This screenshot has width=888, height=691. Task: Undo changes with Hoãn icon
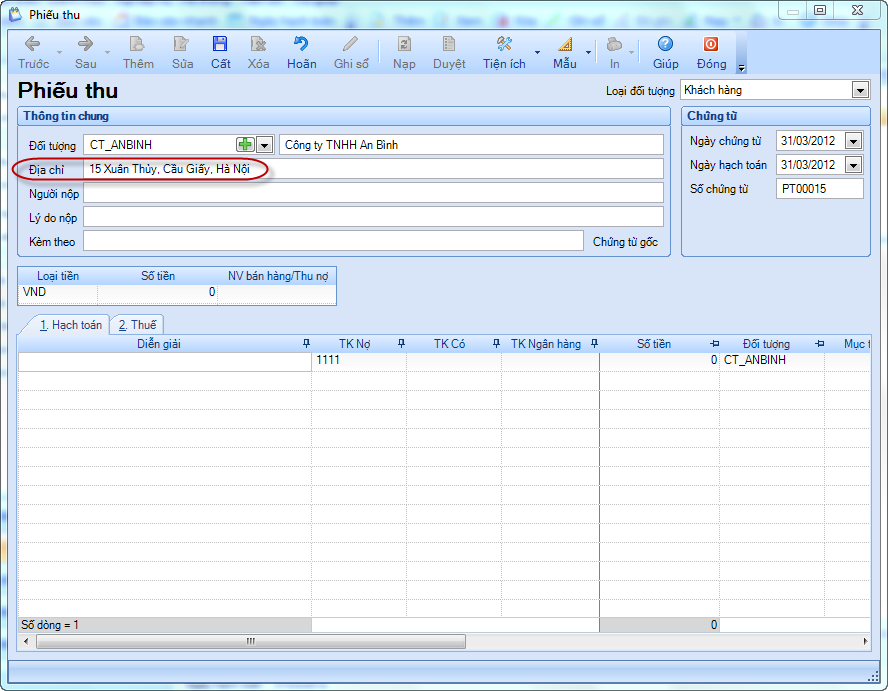click(301, 45)
